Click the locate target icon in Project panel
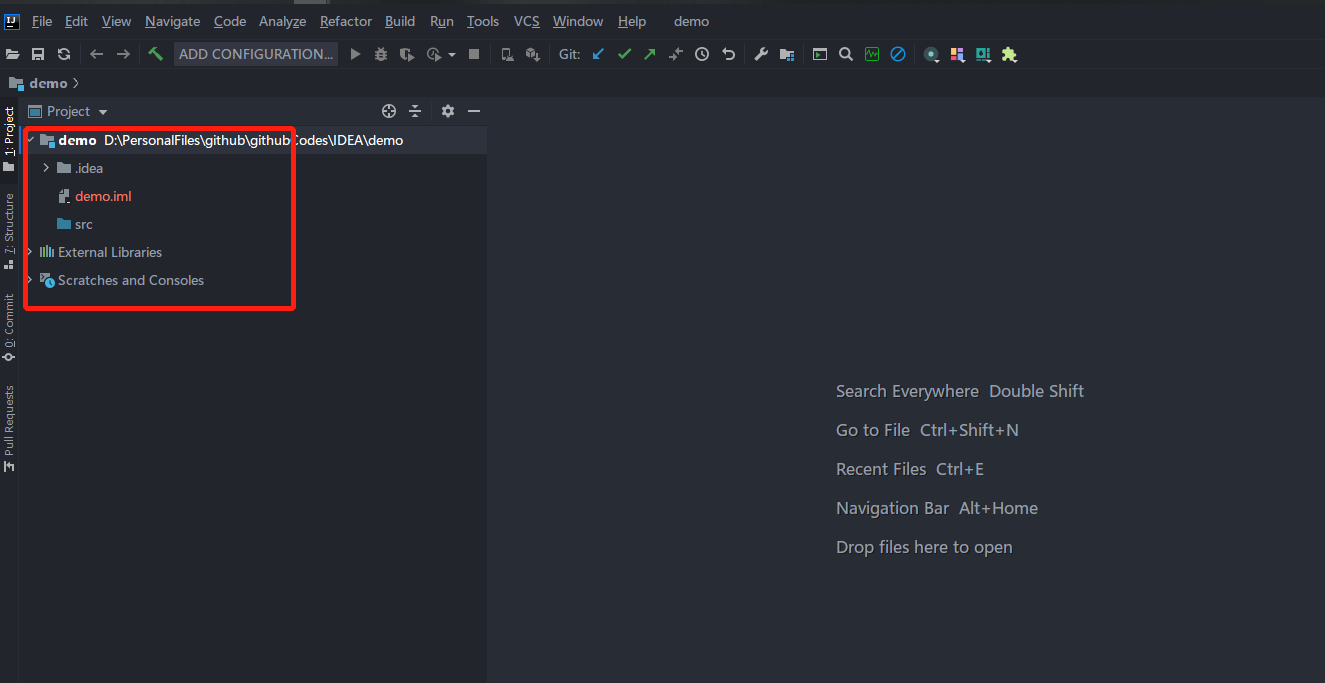 (389, 111)
